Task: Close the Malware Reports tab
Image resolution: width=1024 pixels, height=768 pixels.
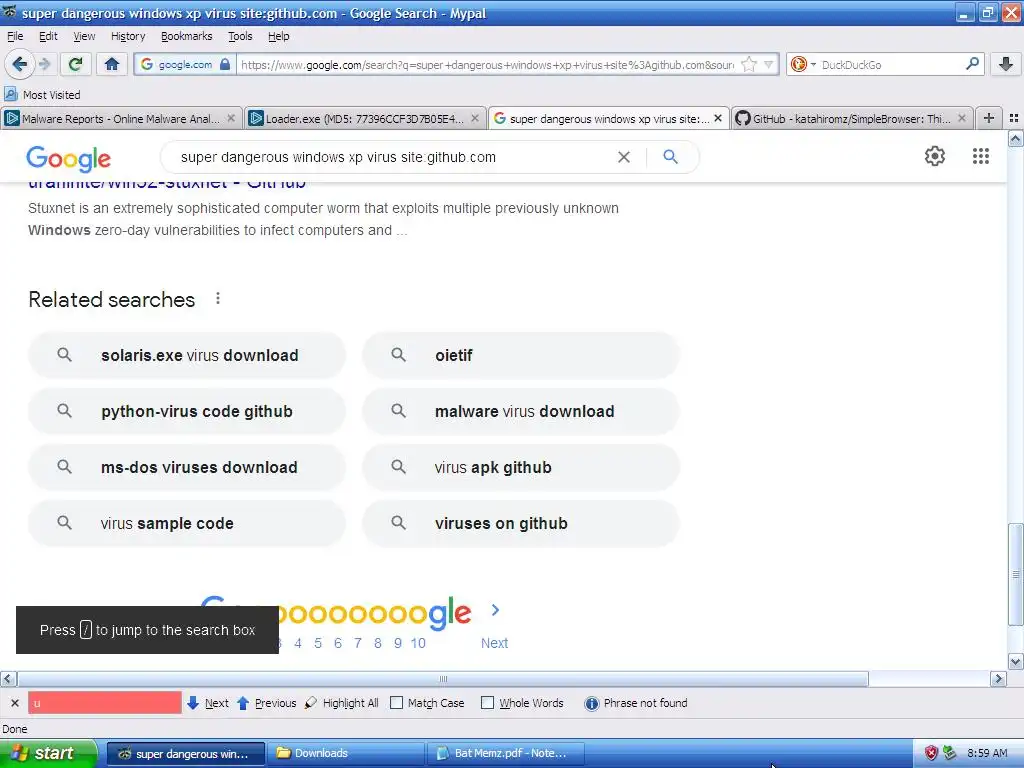Action: [231, 118]
